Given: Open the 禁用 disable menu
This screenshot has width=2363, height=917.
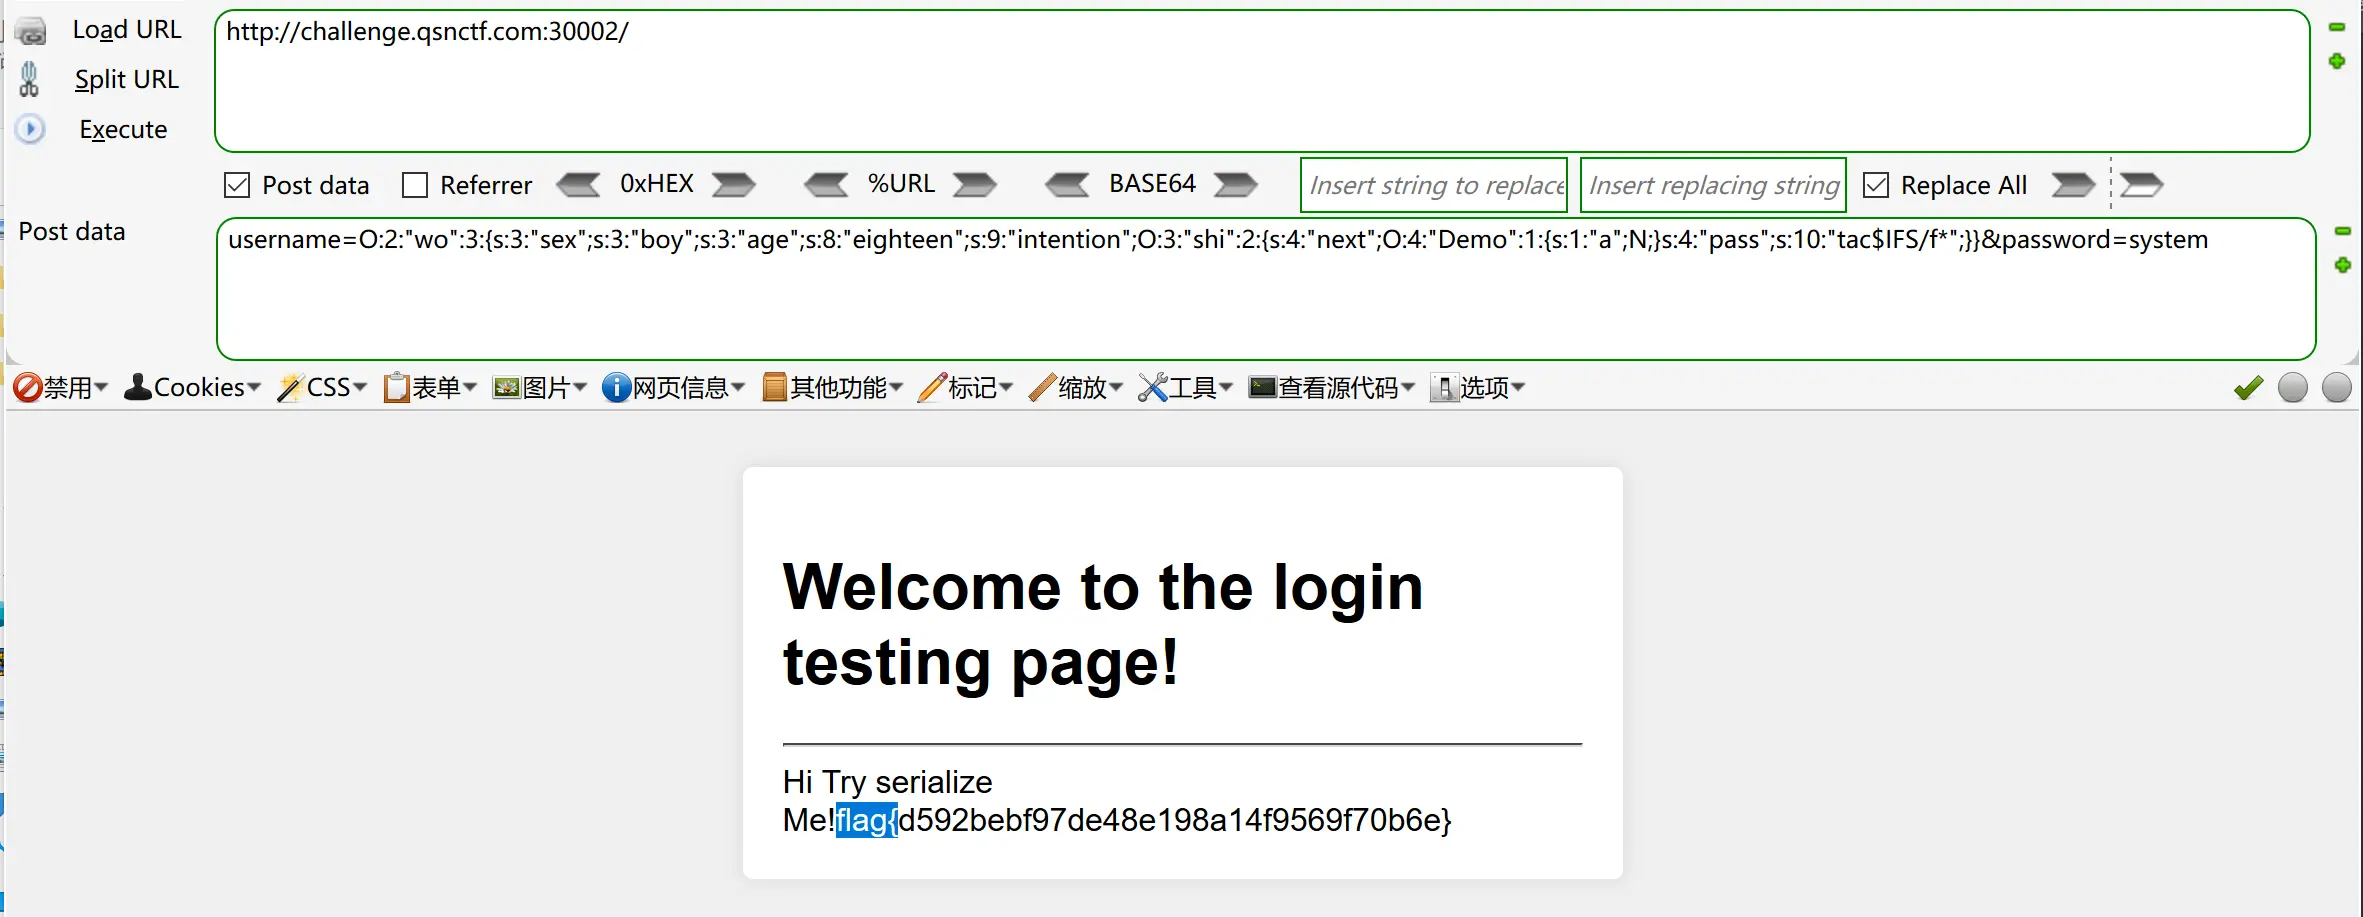Looking at the screenshot, I should click(60, 388).
